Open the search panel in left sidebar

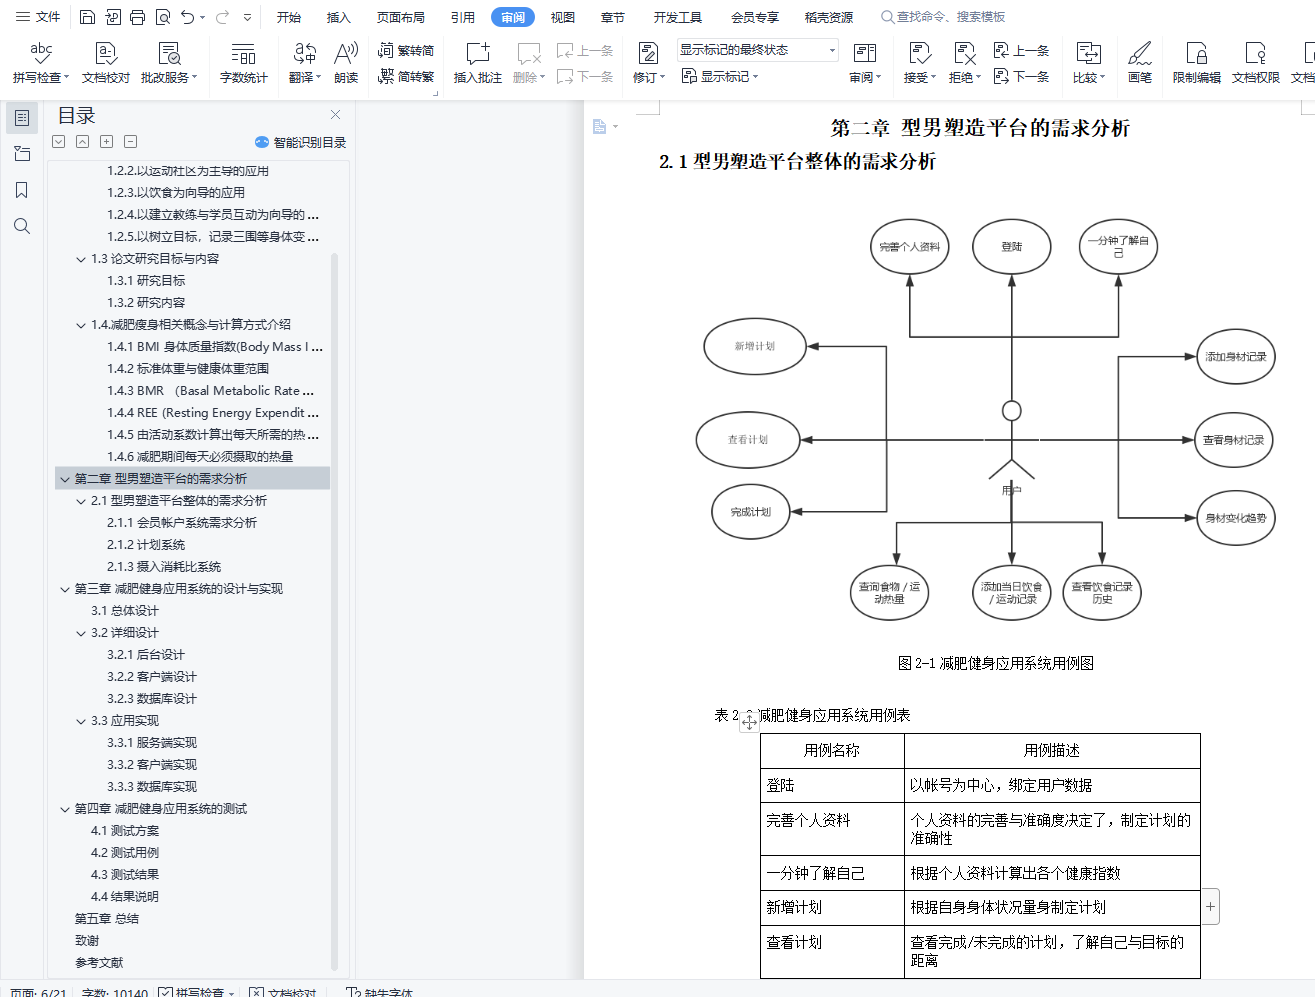click(22, 226)
